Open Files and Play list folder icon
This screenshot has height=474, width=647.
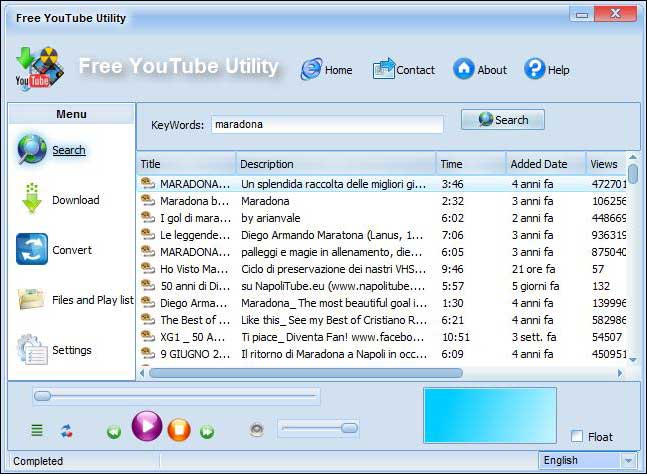(x=32, y=299)
